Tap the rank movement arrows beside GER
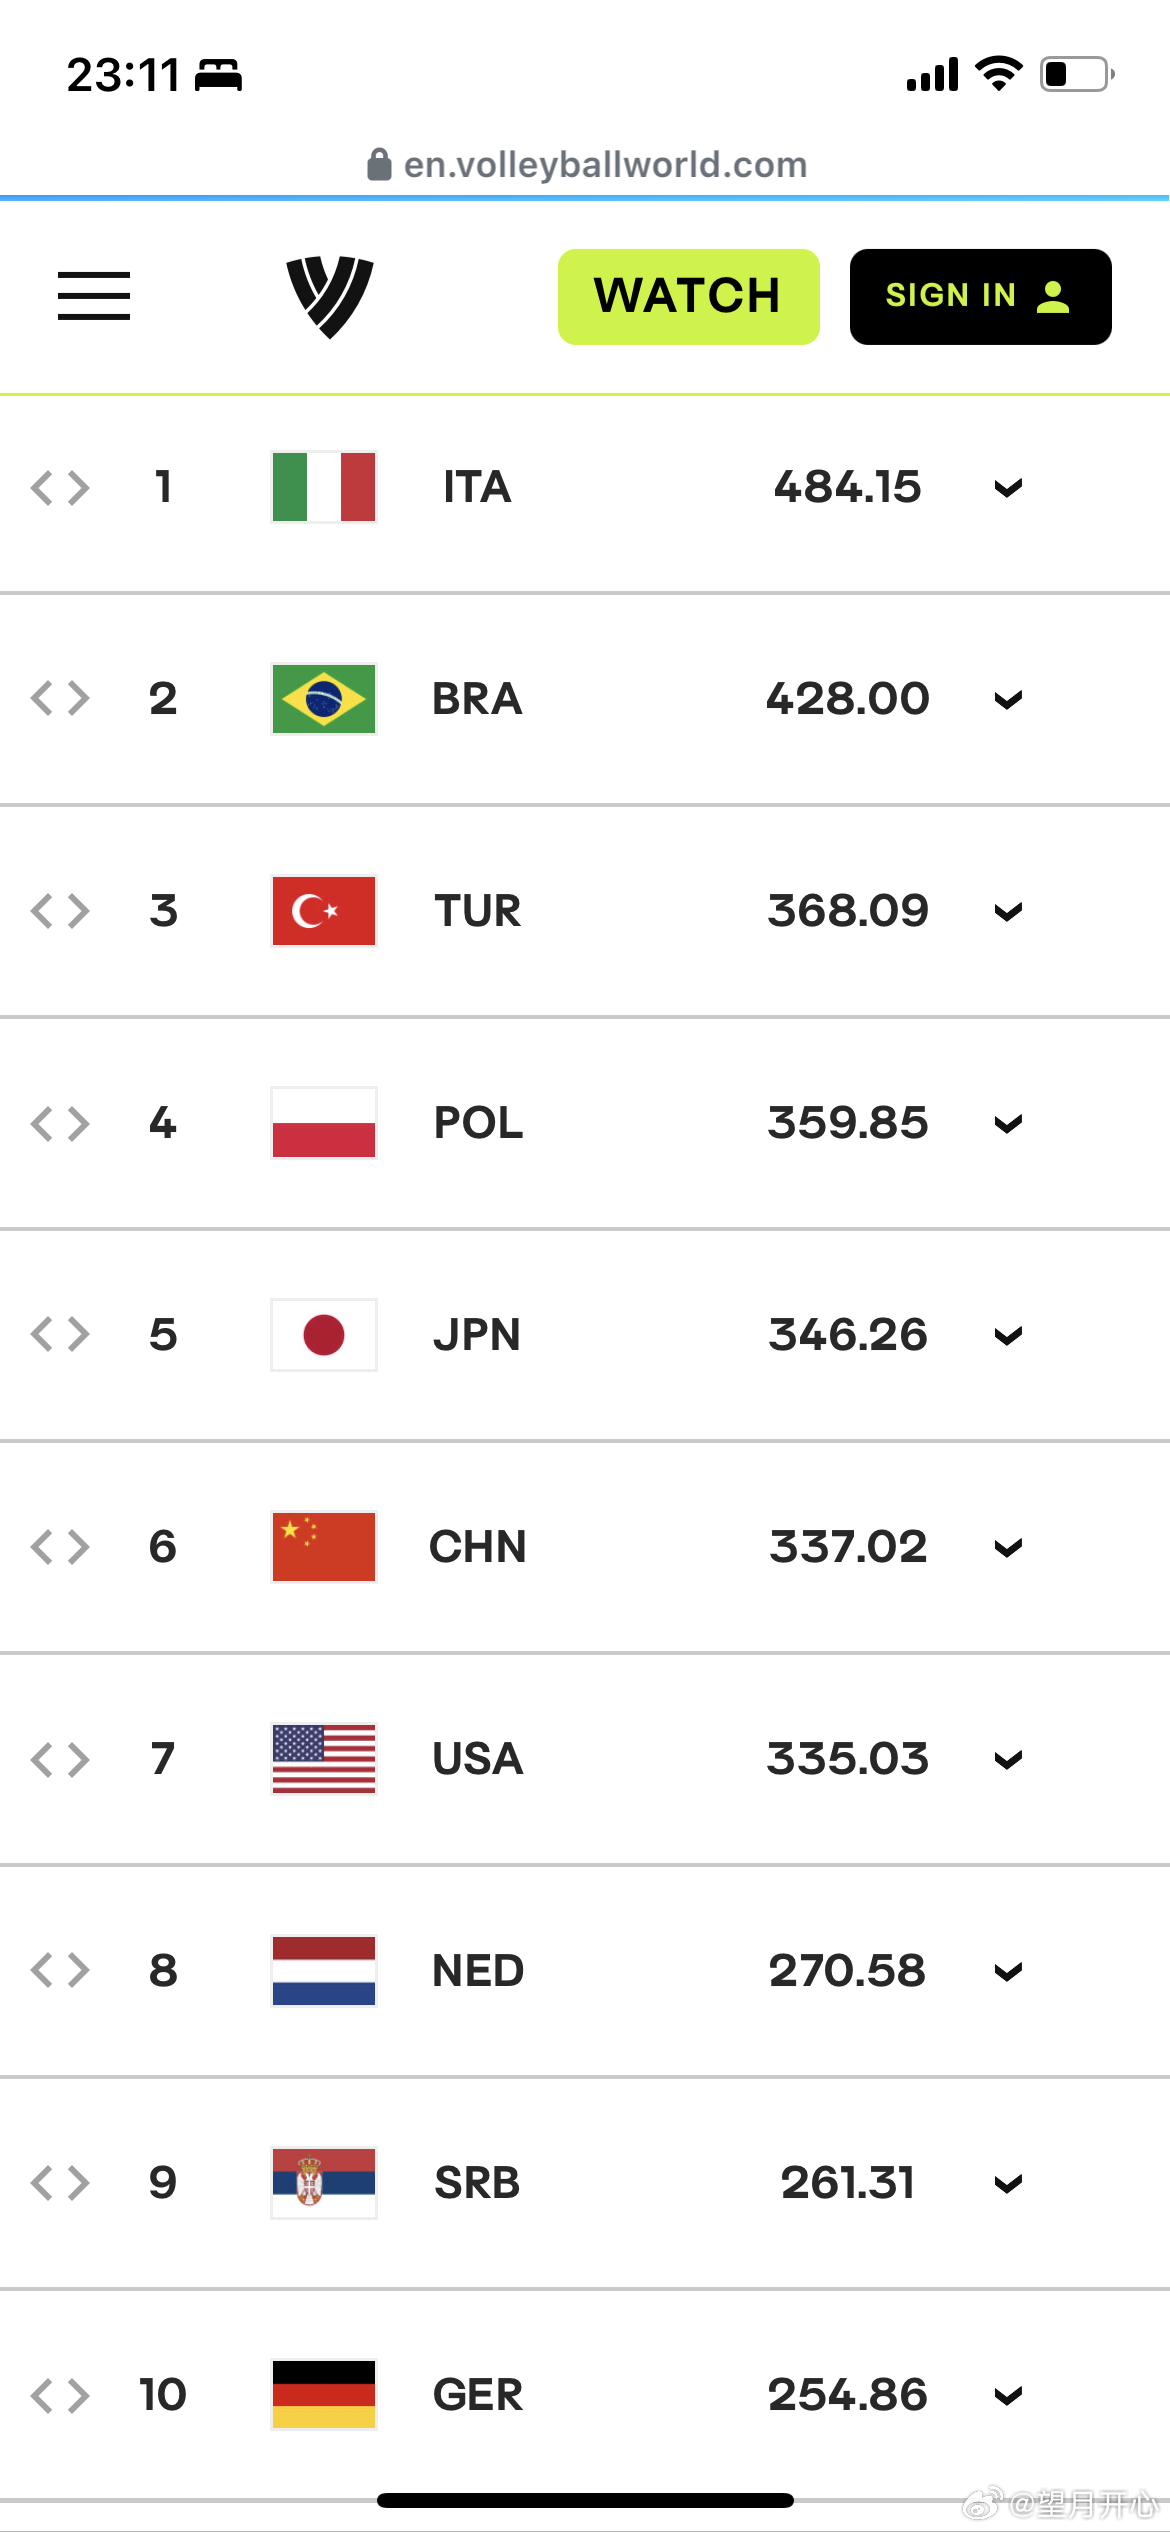This screenshot has height=2532, width=1170. 60,2395
